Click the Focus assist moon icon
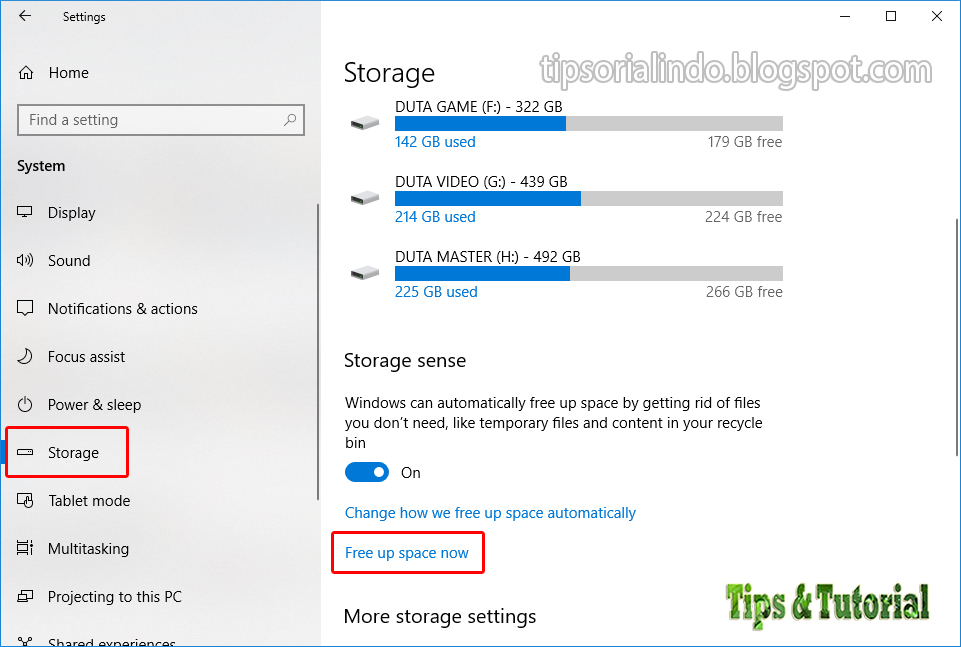The height and width of the screenshot is (647, 961). [x=25, y=356]
